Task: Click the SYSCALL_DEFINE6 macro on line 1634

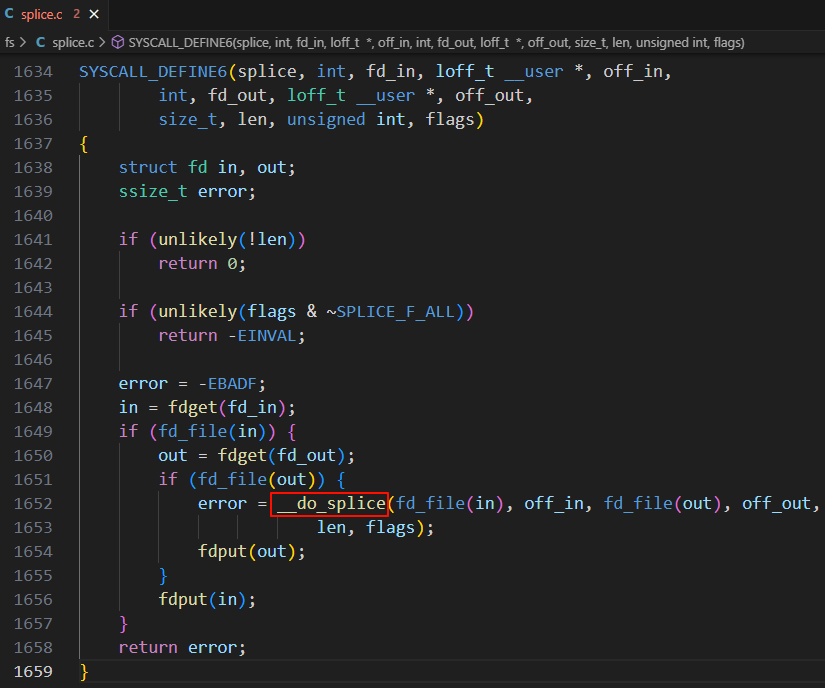Action: coord(153,72)
